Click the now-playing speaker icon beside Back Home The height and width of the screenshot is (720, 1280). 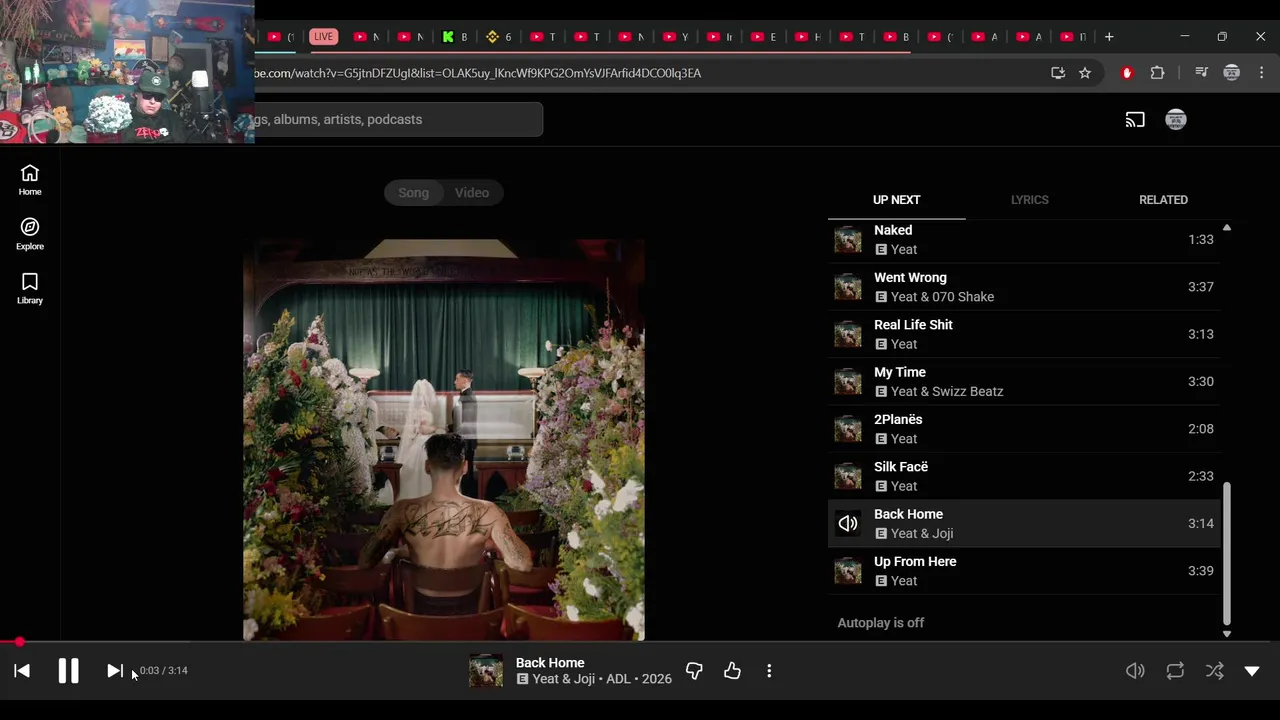click(848, 524)
